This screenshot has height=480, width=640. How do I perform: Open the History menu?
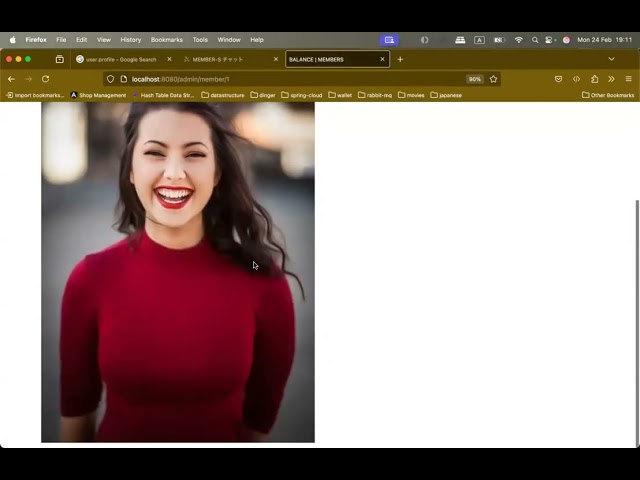click(x=131, y=40)
